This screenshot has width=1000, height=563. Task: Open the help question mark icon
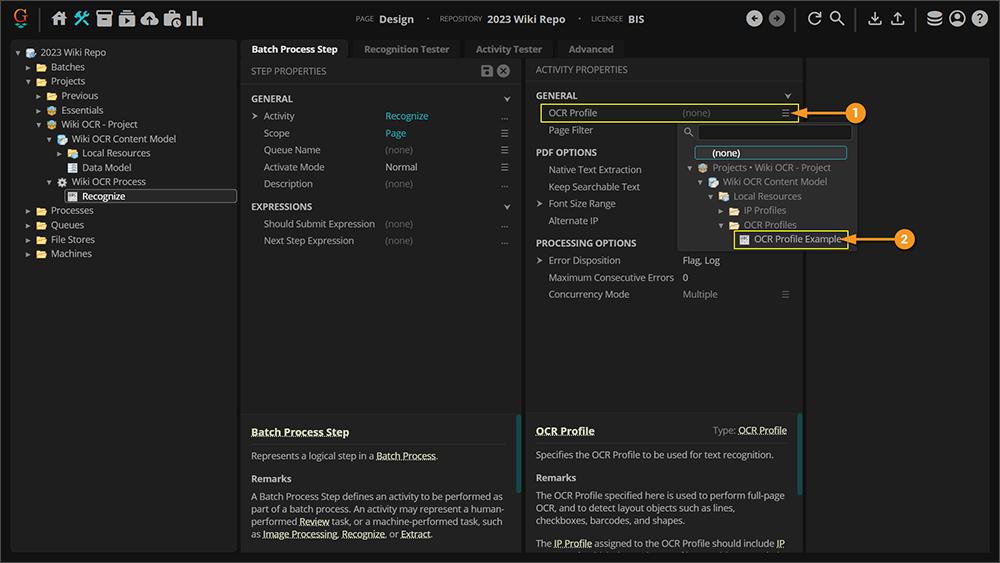point(979,18)
